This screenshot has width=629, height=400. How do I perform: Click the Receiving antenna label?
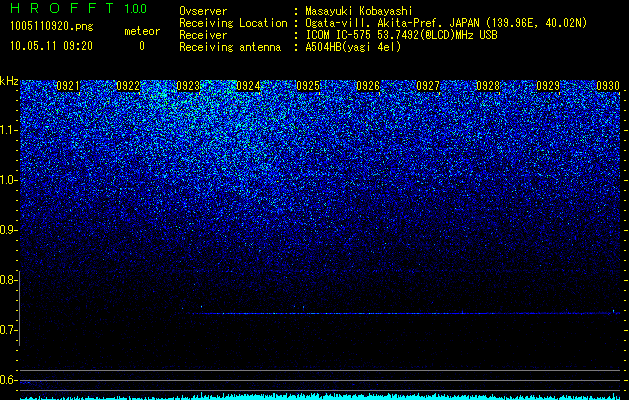point(230,47)
